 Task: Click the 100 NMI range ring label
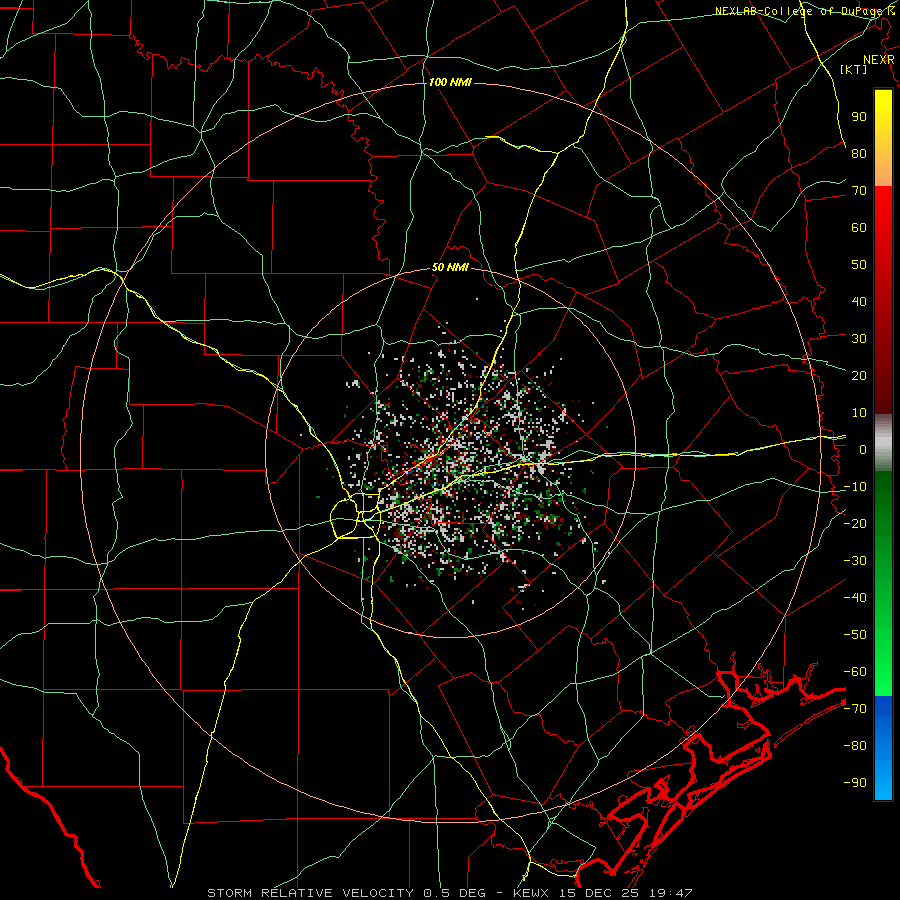click(x=450, y=83)
